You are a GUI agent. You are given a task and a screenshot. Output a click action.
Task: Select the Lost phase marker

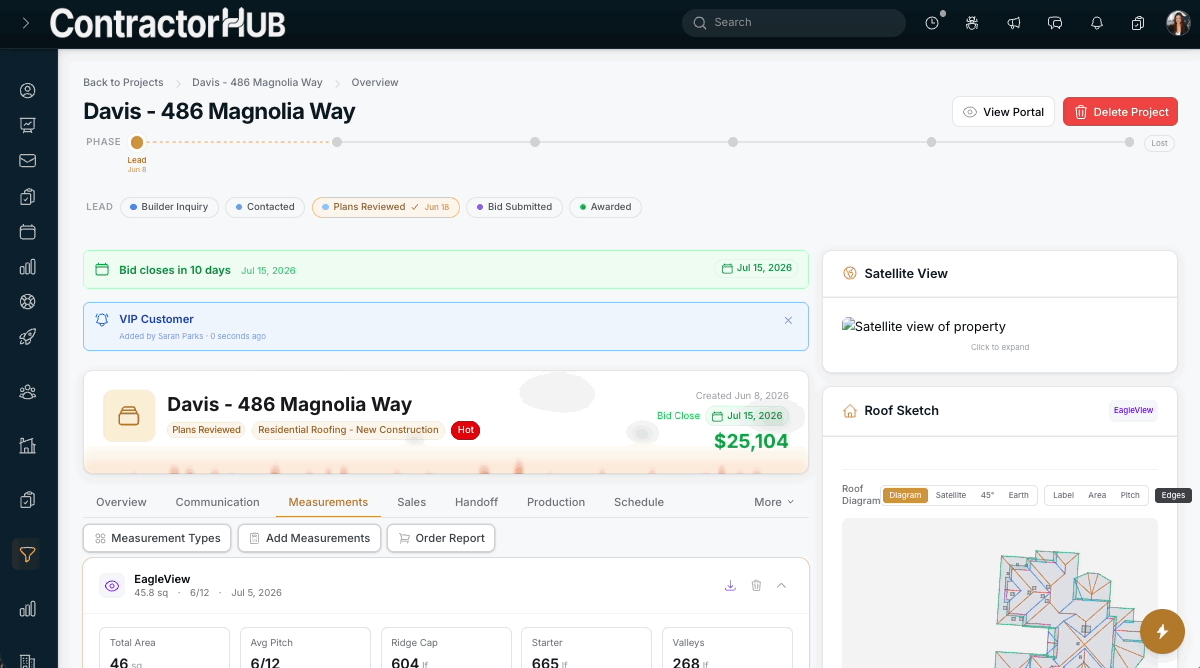pyautogui.click(x=1159, y=143)
